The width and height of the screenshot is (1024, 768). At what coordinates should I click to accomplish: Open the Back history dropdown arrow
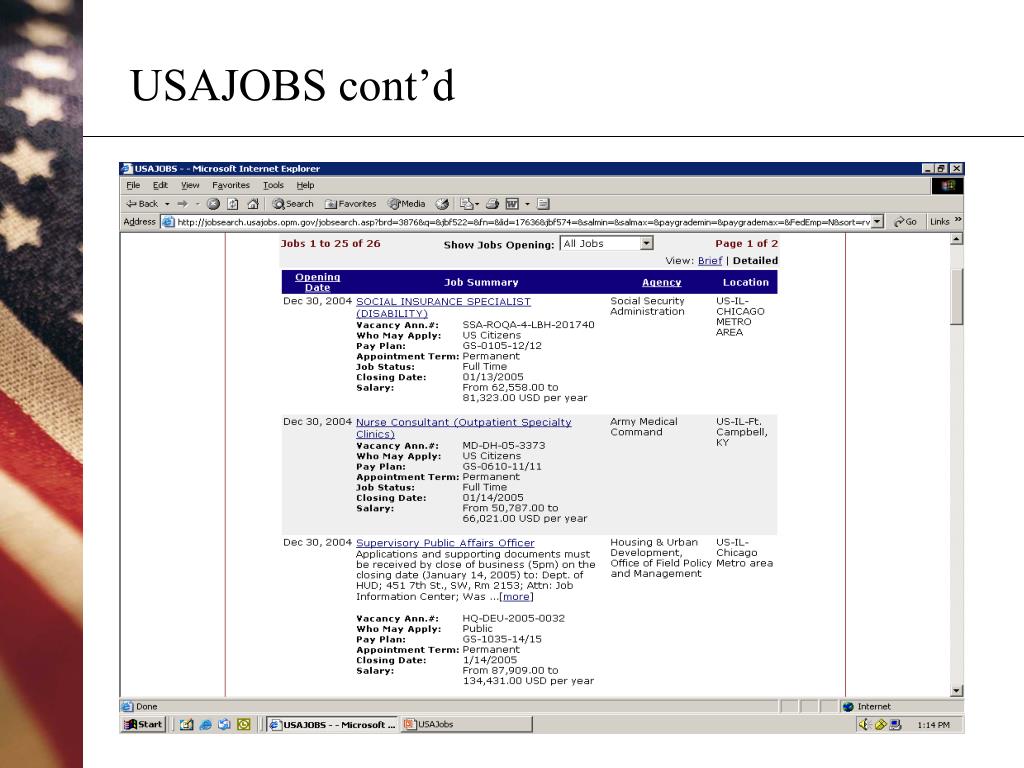click(x=167, y=204)
